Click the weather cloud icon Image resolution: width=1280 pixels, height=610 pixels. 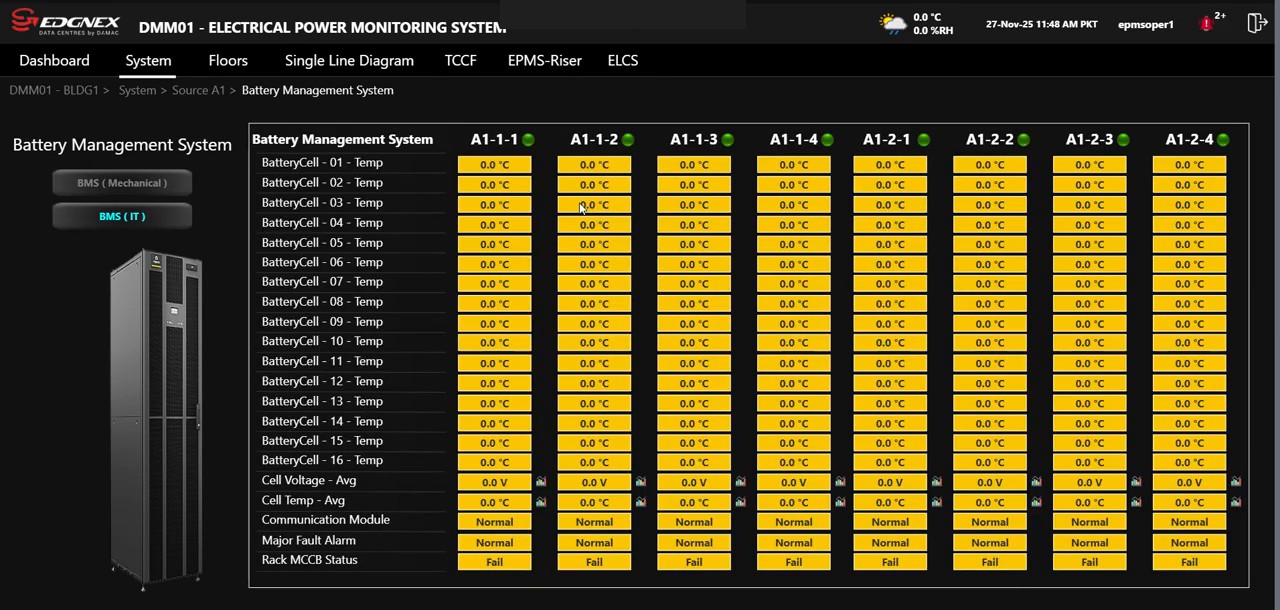click(x=893, y=24)
